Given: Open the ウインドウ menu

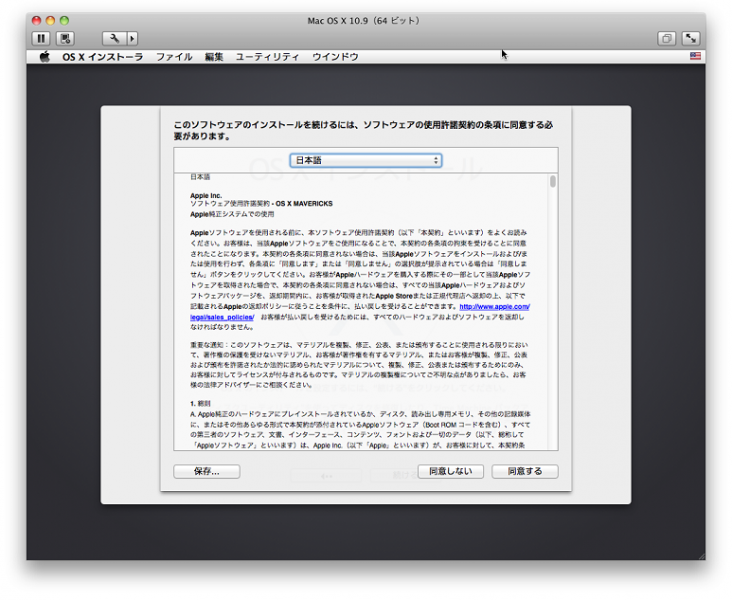Looking at the screenshot, I should [335, 57].
